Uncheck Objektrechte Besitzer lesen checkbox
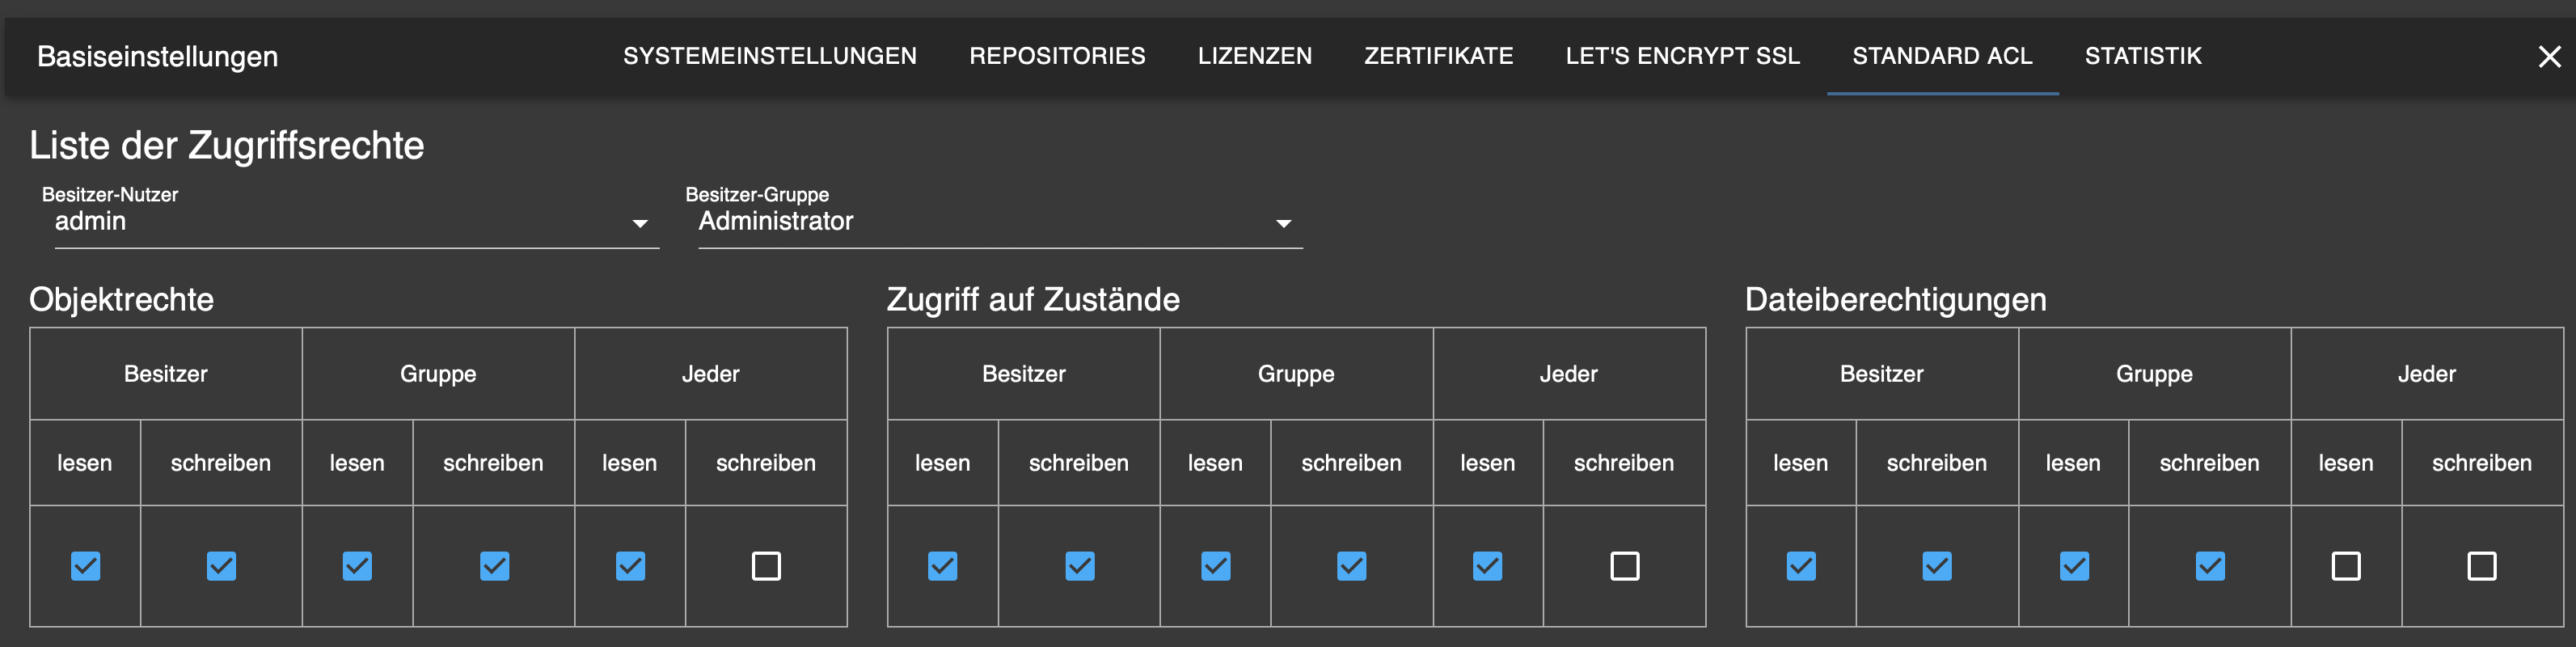This screenshot has width=2576, height=647. pos(86,566)
